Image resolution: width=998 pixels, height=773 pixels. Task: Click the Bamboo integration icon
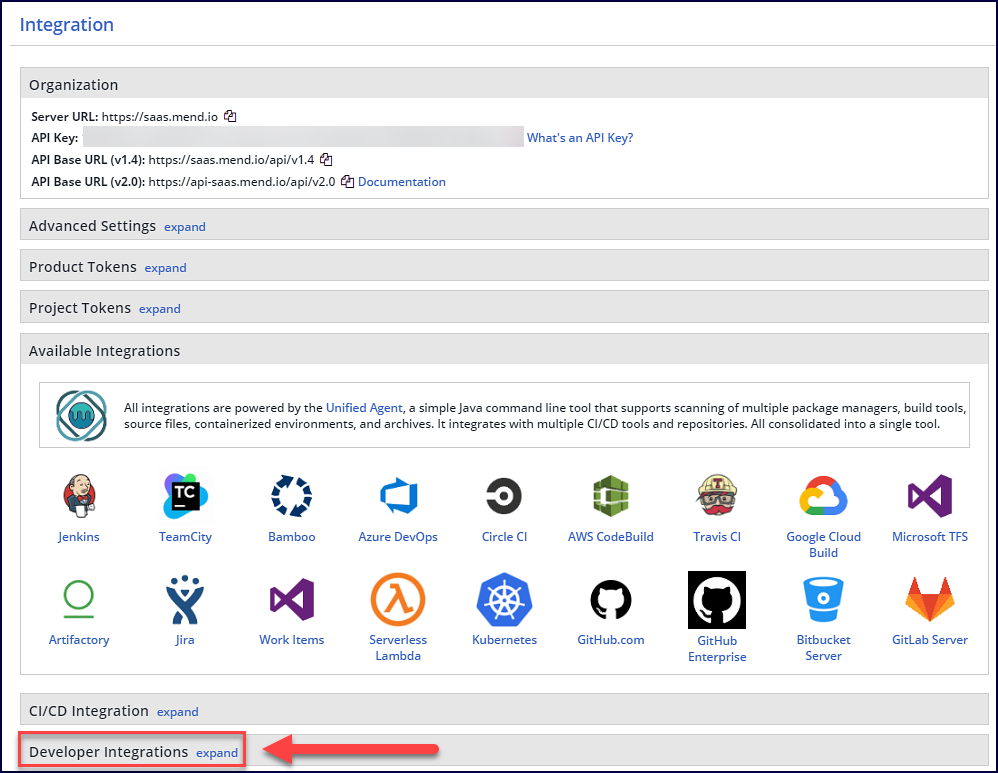(291, 496)
